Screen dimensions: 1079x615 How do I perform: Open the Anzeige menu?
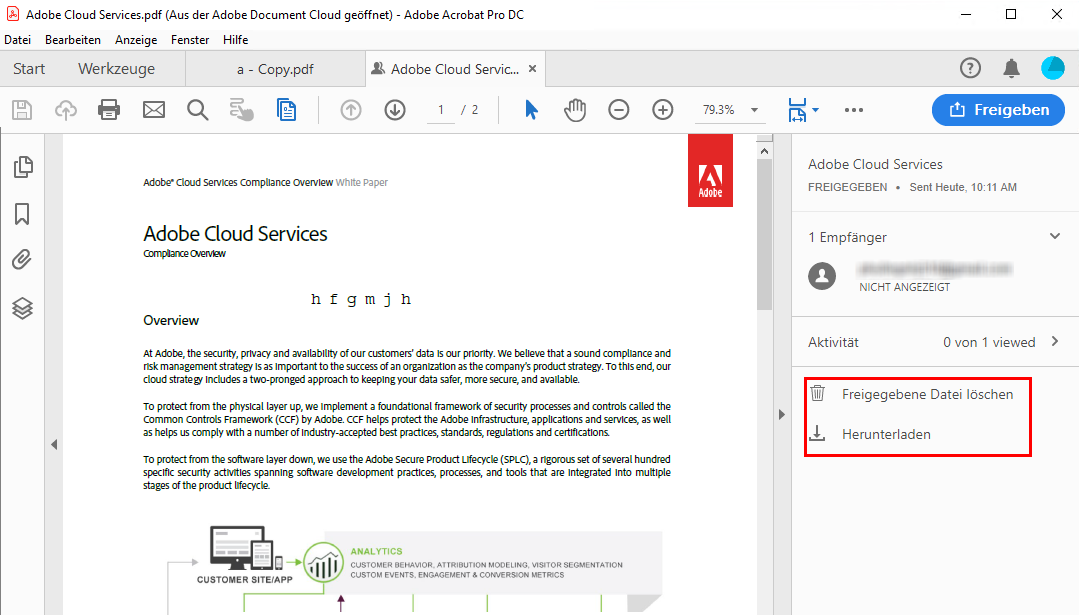136,40
